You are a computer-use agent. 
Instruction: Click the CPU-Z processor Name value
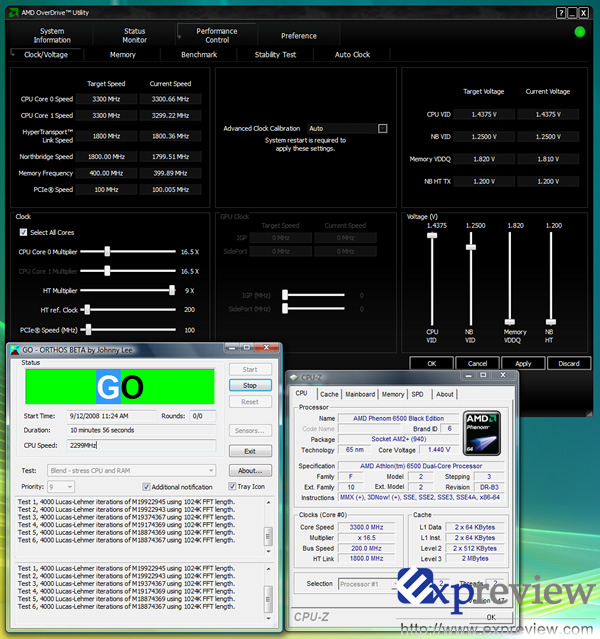398,419
